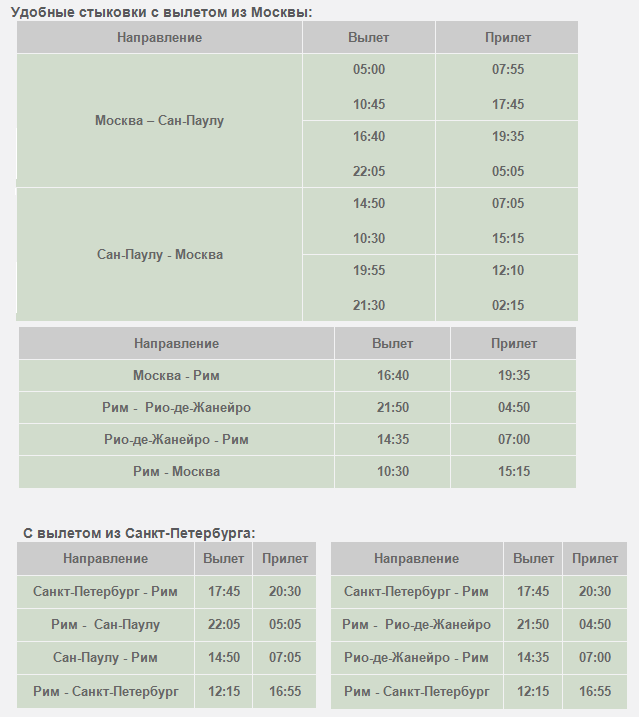Viewport: 642px width, 717px height.
Task: Click the heading 'Удобные стыковки с вылетом из Москвы'
Action: click(x=161, y=12)
